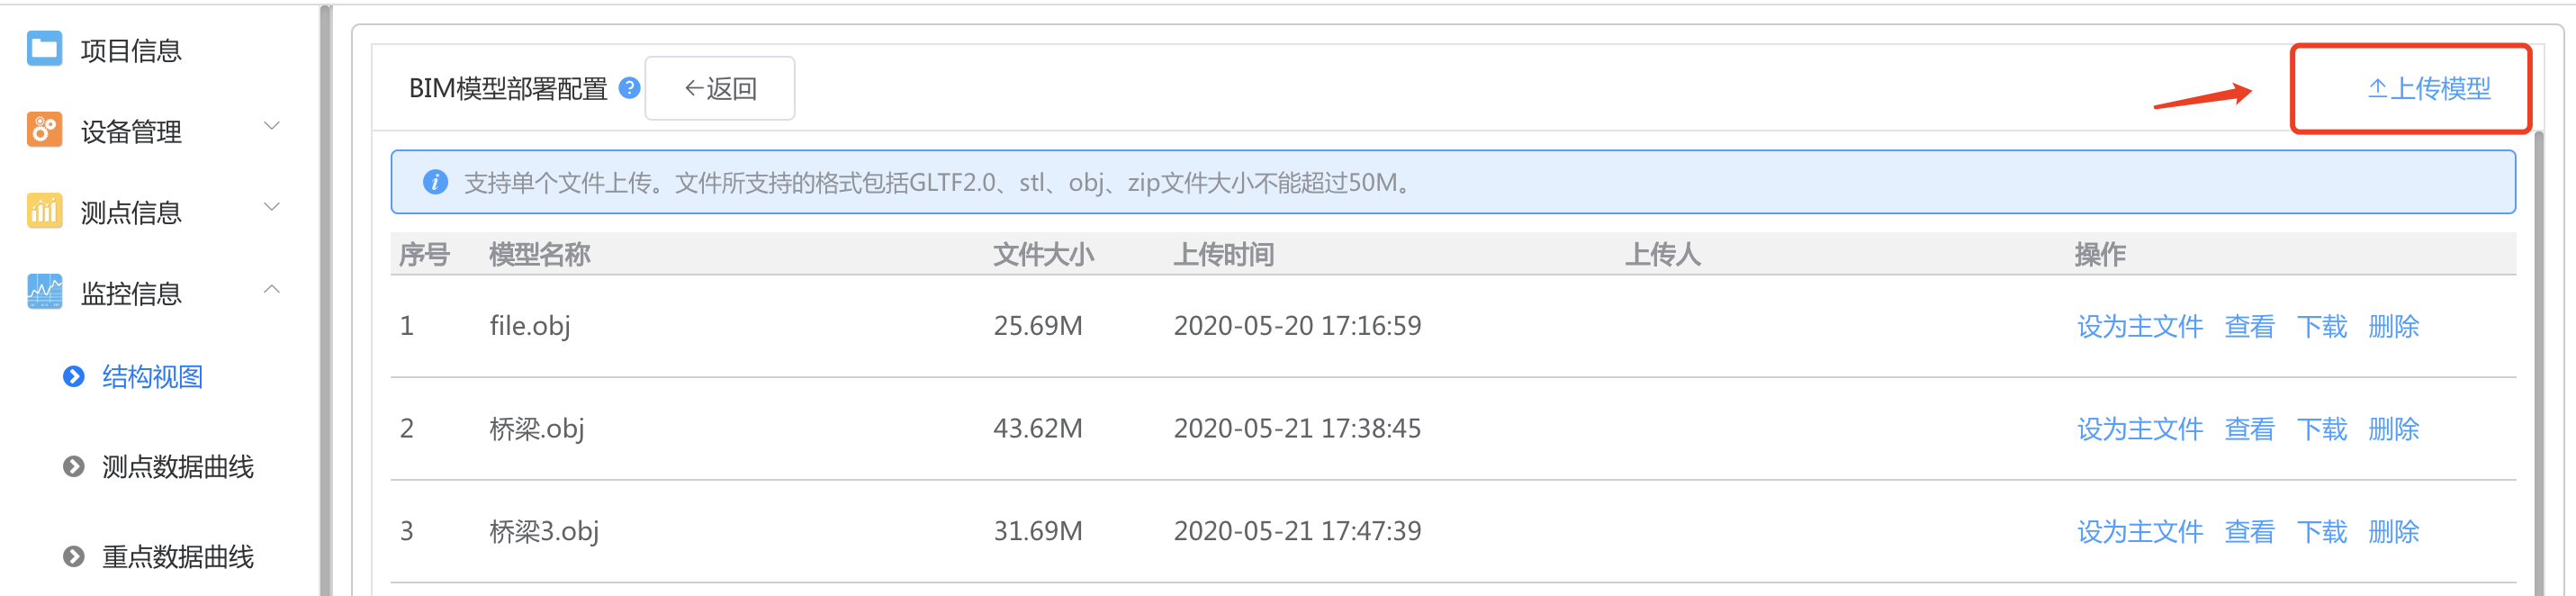This screenshot has width=2576, height=596.
Task: Expand the 设备管理 menu chevron
Action: [x=271, y=126]
